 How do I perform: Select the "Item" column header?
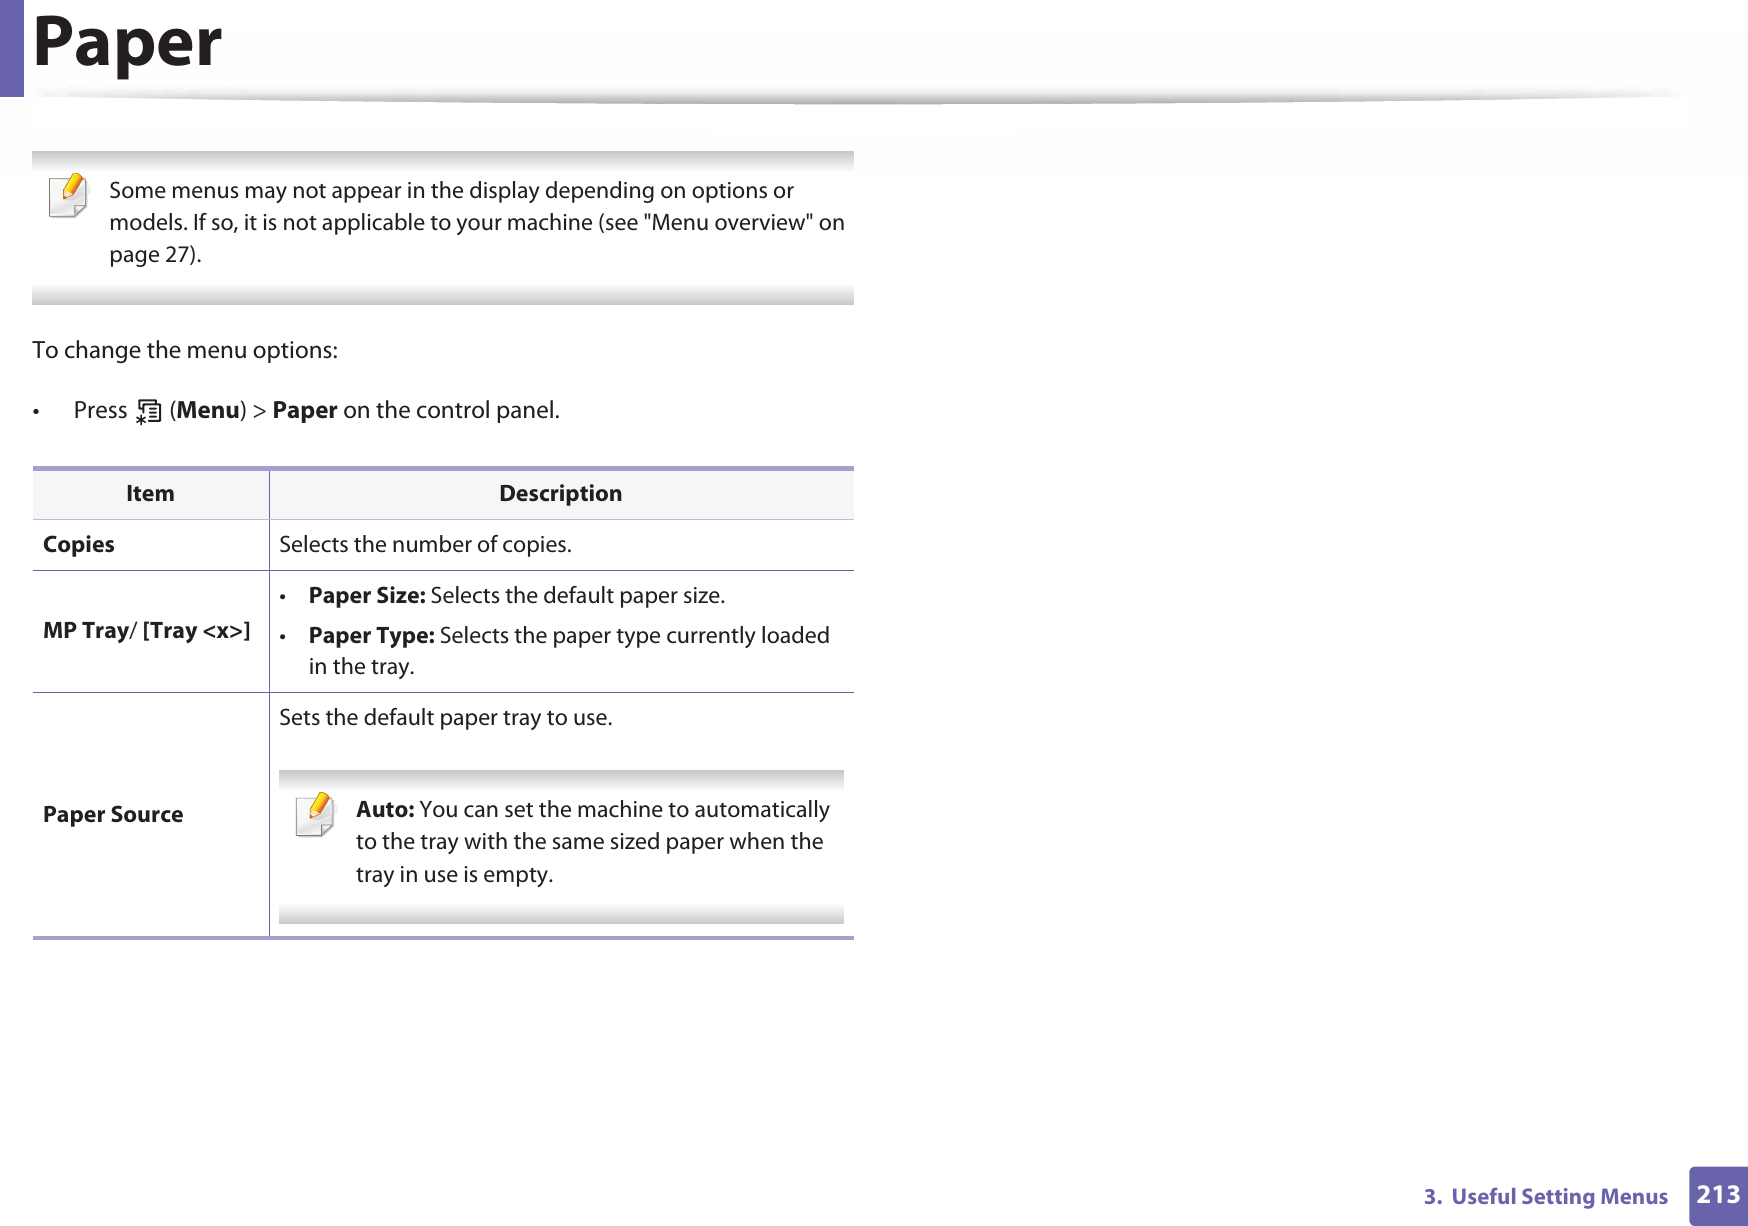pyautogui.click(x=150, y=493)
